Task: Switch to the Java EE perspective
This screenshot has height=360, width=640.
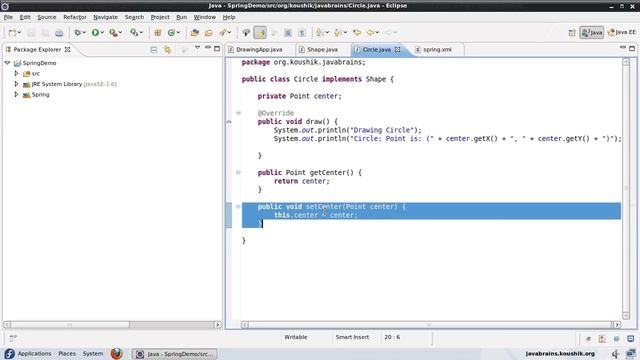Action: (622, 33)
